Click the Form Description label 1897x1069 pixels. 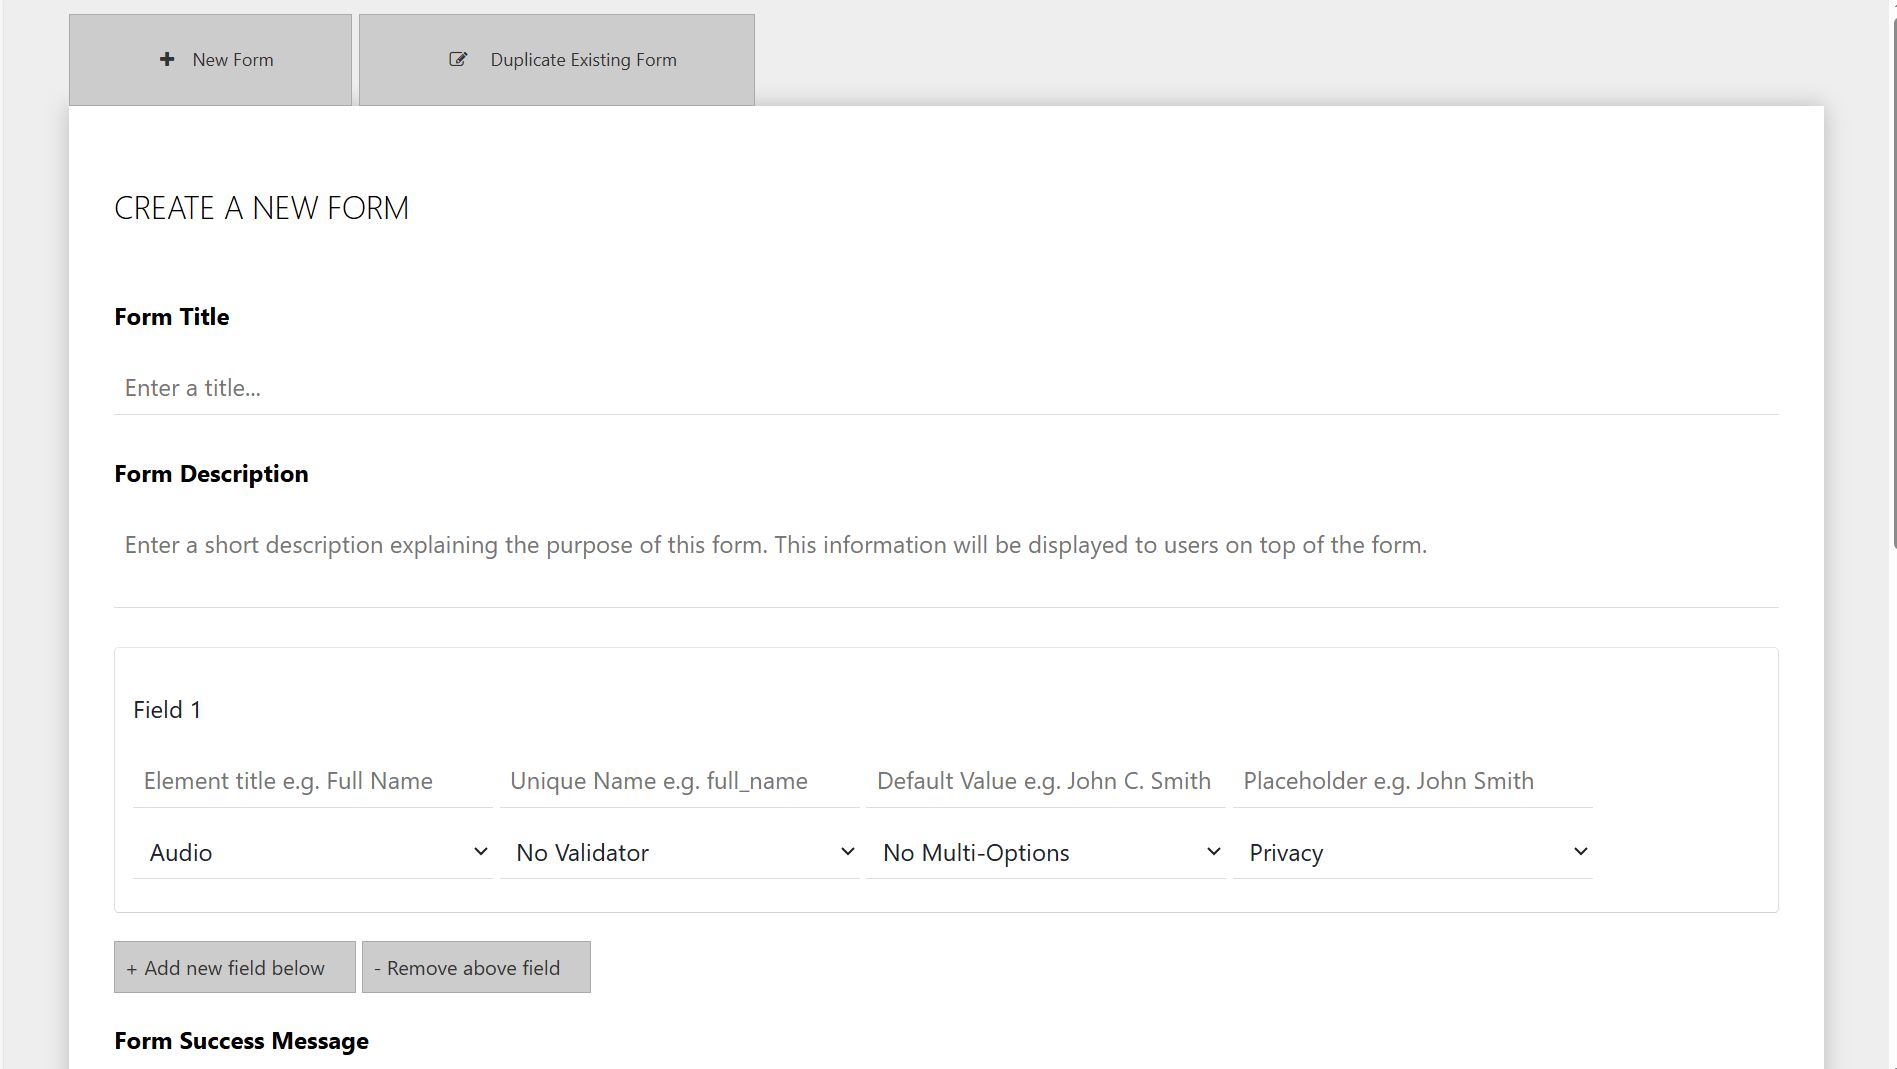(x=211, y=474)
